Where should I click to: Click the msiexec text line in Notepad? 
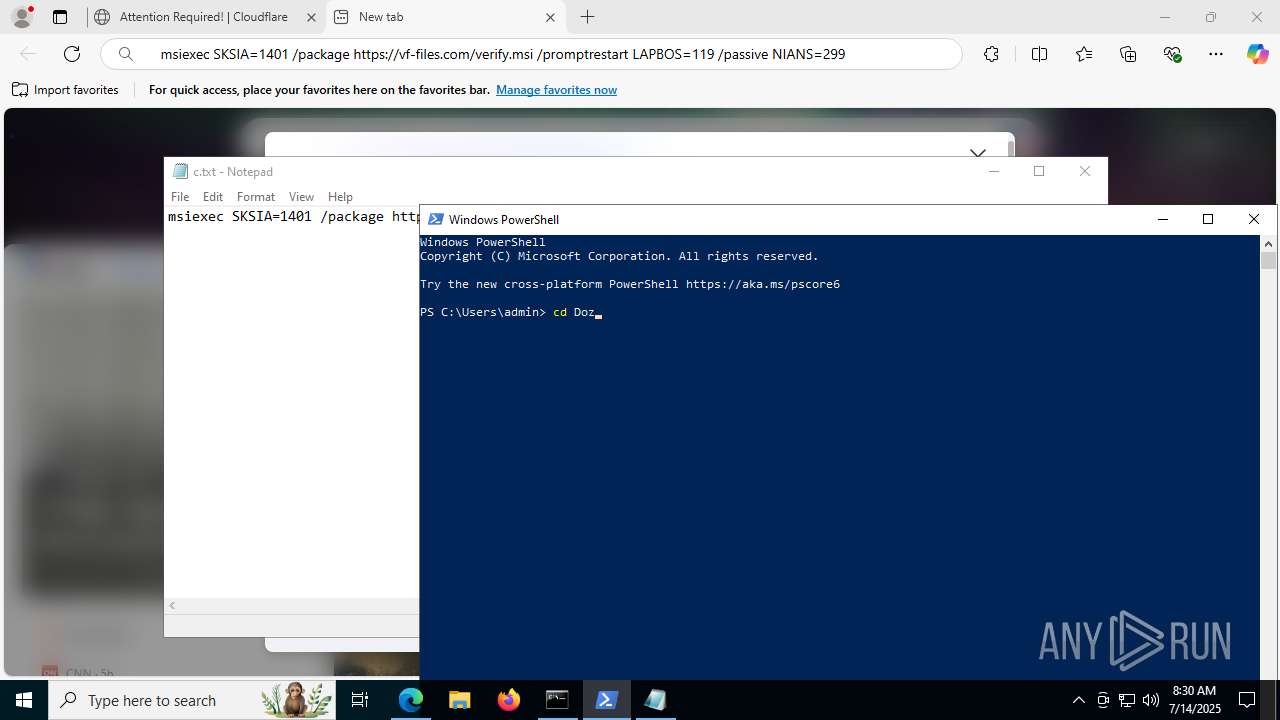[294, 216]
